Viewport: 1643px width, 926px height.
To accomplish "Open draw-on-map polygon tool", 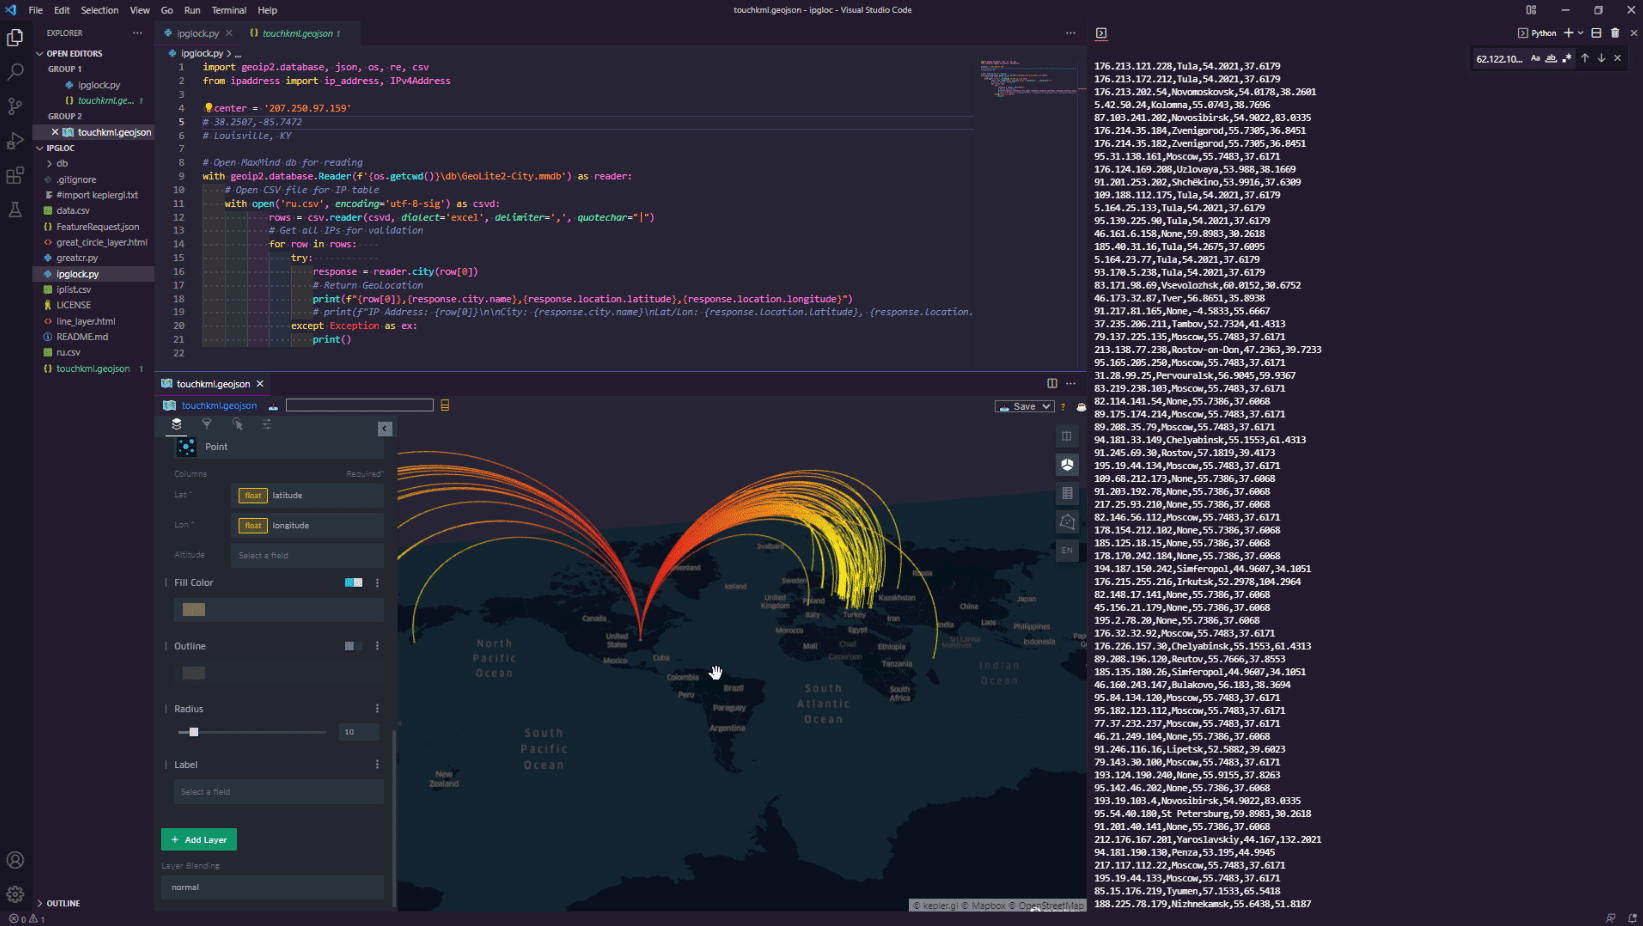I will pyautogui.click(x=1067, y=522).
